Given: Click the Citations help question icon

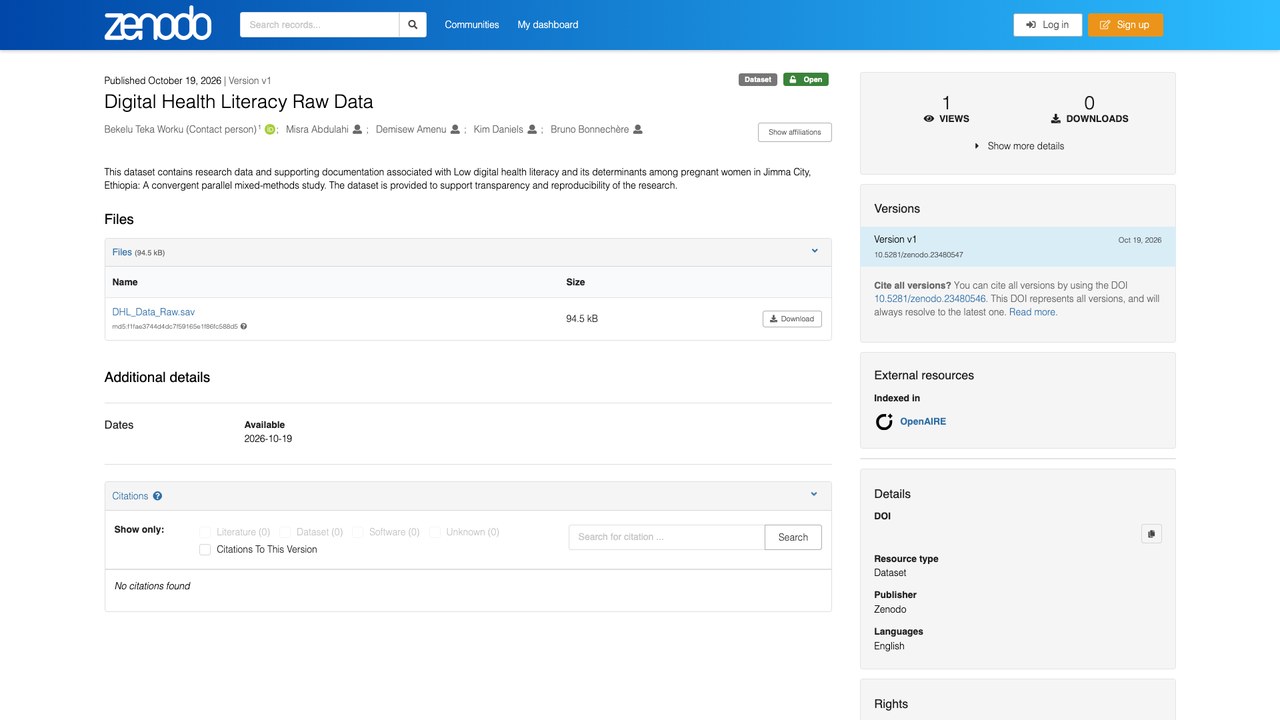Looking at the screenshot, I should pos(158,496).
